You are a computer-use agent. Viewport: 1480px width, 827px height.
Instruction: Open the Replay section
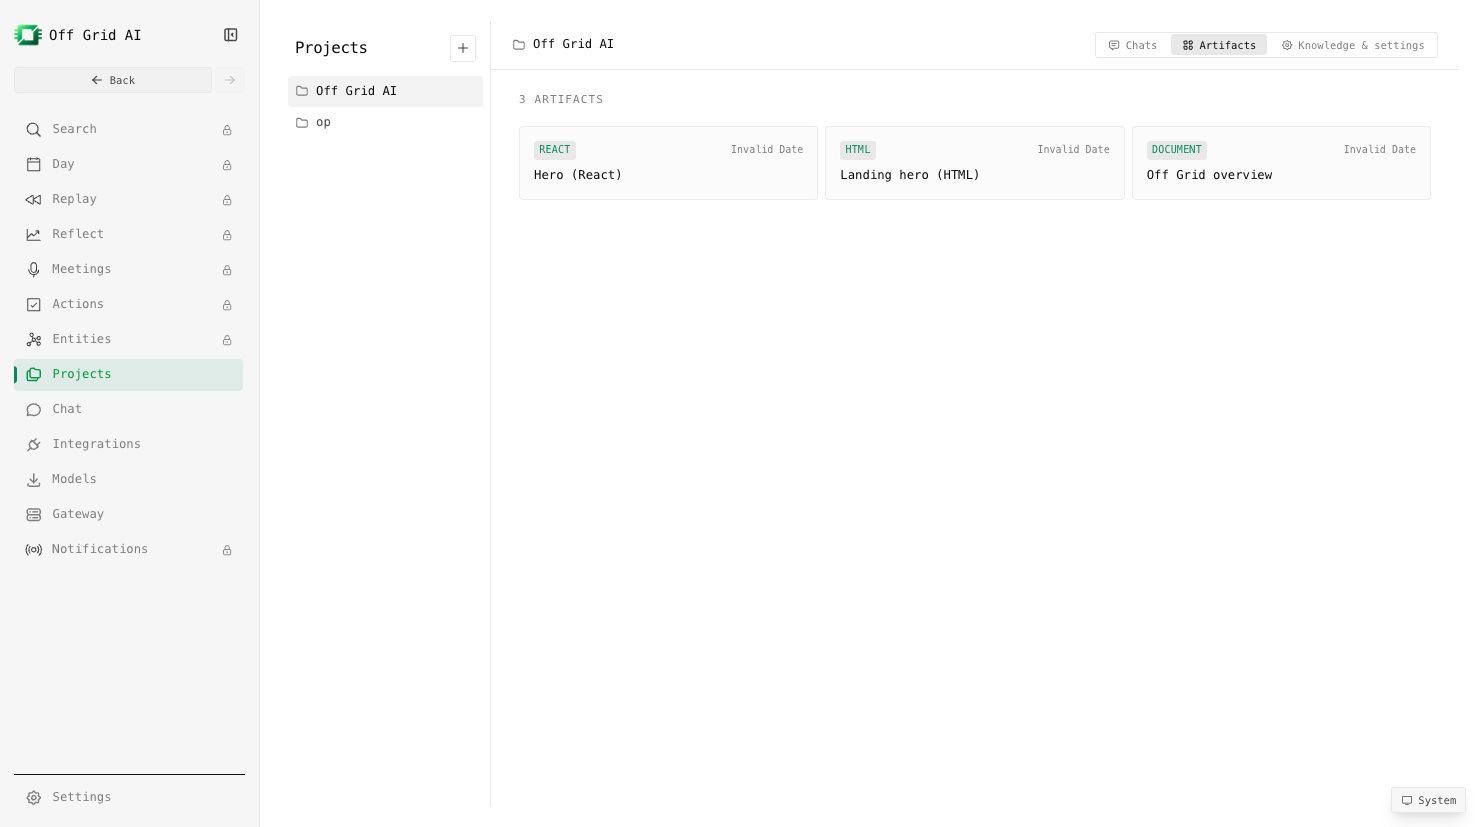(128, 199)
